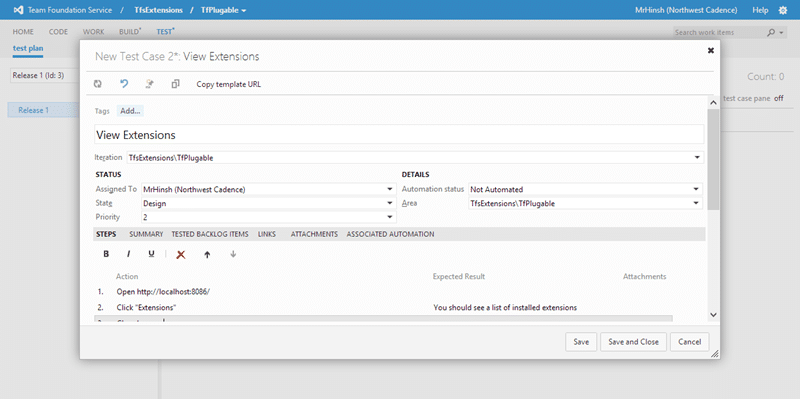The image size is (800, 399).
Task: Click the search magnifier icon
Action: pos(771,32)
